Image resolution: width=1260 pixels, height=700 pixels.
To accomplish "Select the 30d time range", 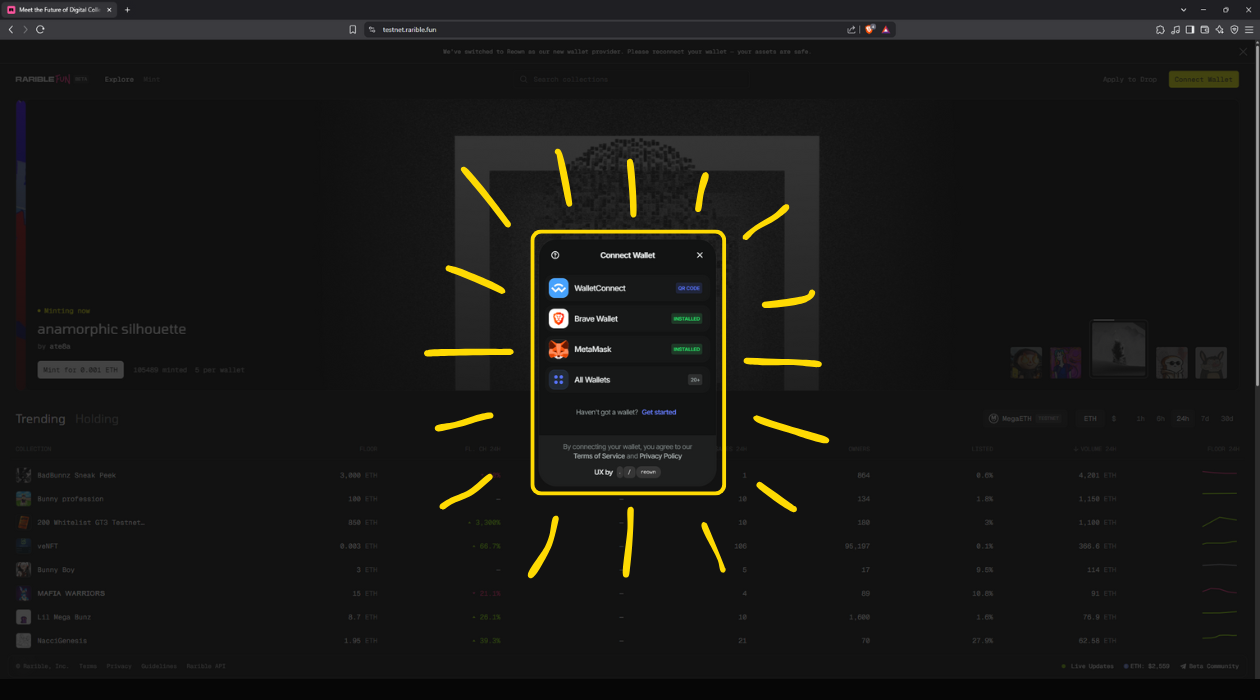I will click(x=1227, y=418).
